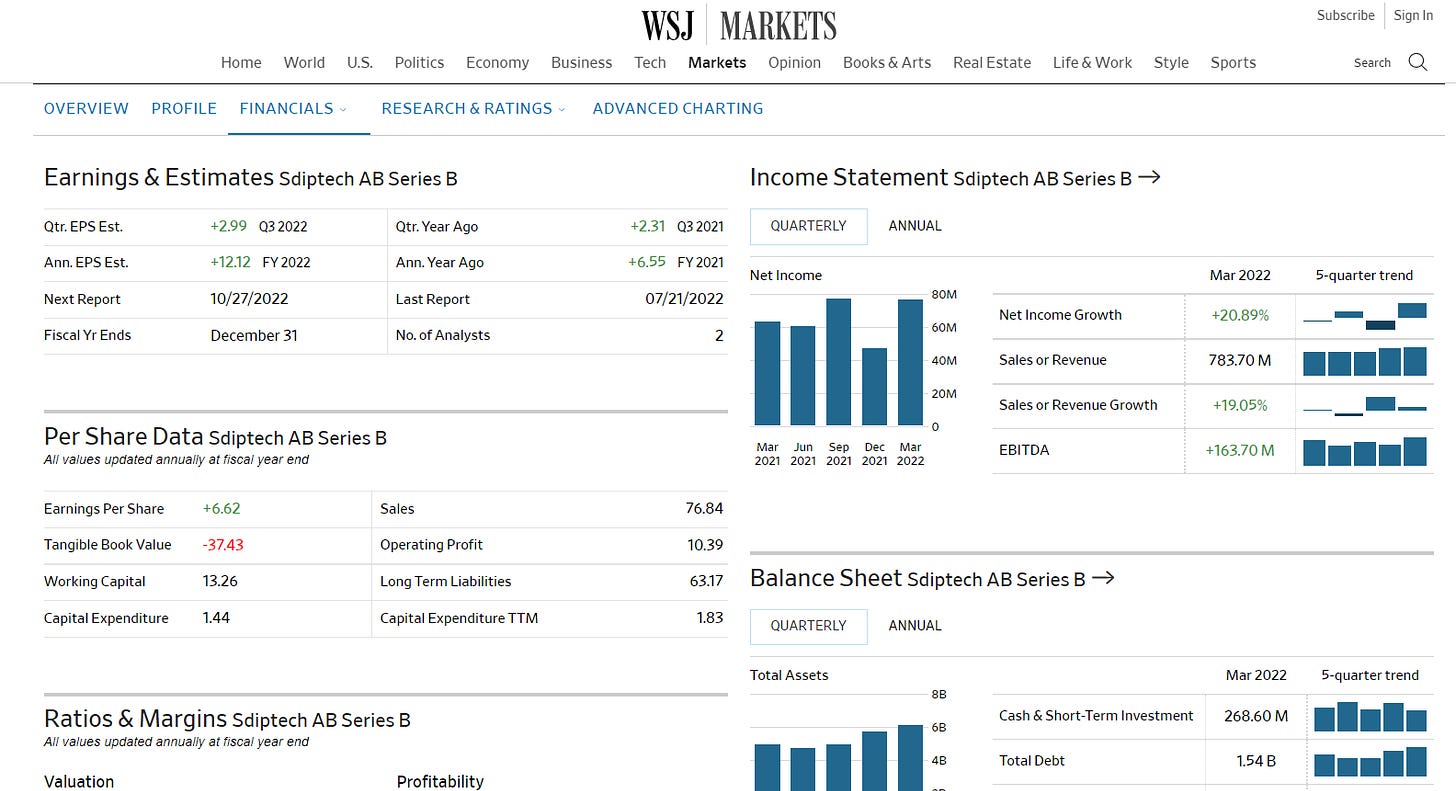Select Quarterly in Balance Sheet section
Image resolution: width=1456 pixels, height=791 pixels.
808,626
